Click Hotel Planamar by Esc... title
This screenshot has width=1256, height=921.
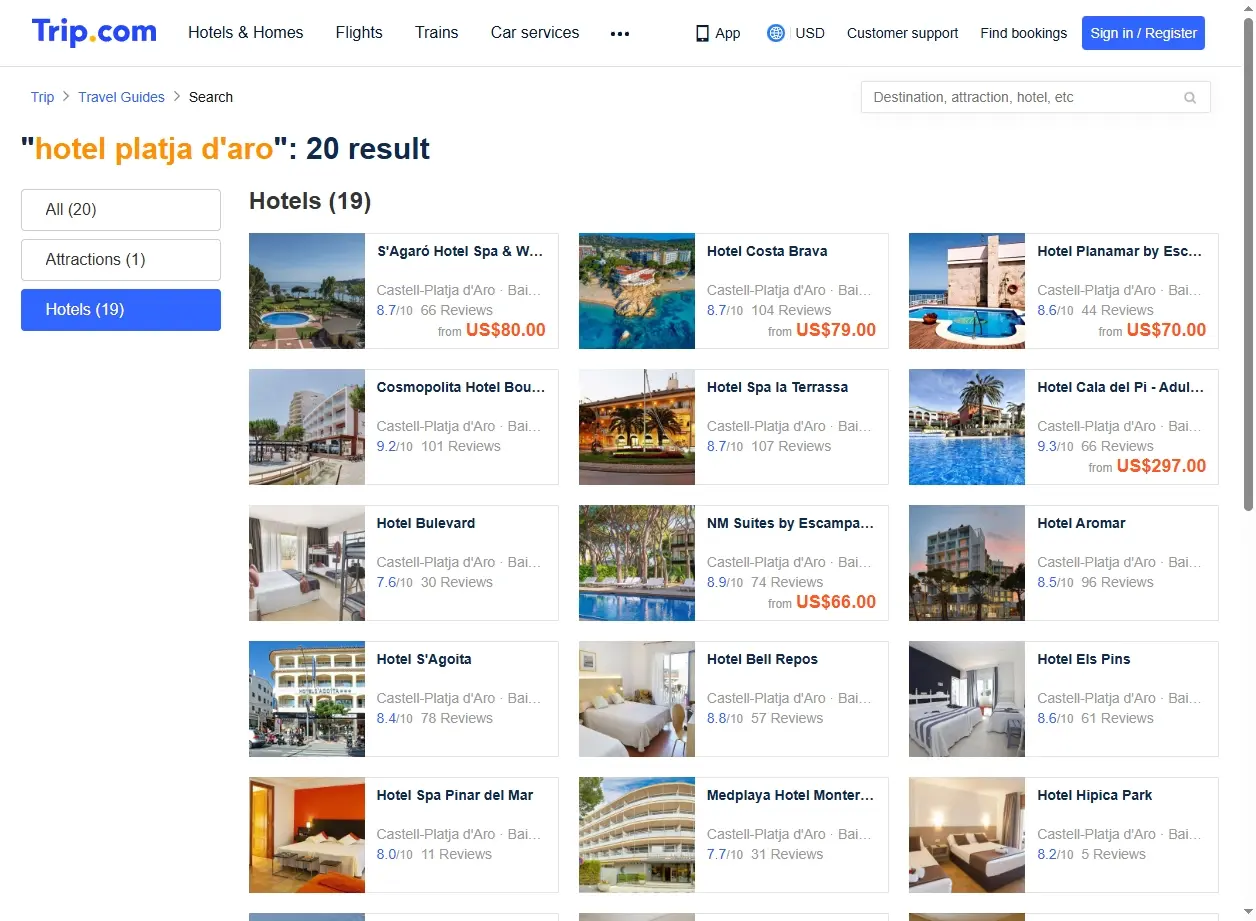coord(1120,251)
